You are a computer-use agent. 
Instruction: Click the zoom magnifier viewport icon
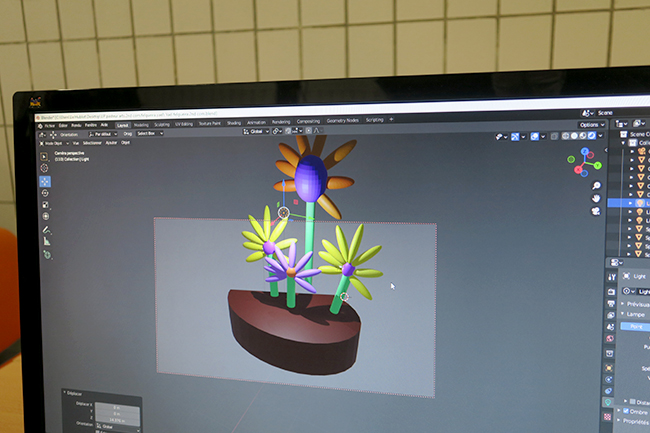pos(596,186)
